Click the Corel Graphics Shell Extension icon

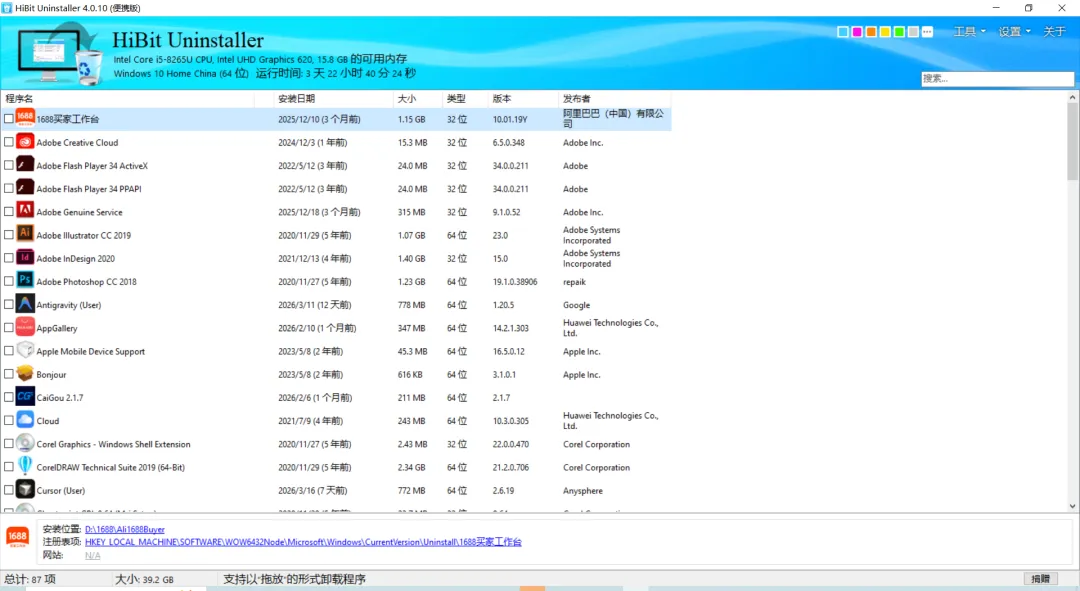(25, 444)
